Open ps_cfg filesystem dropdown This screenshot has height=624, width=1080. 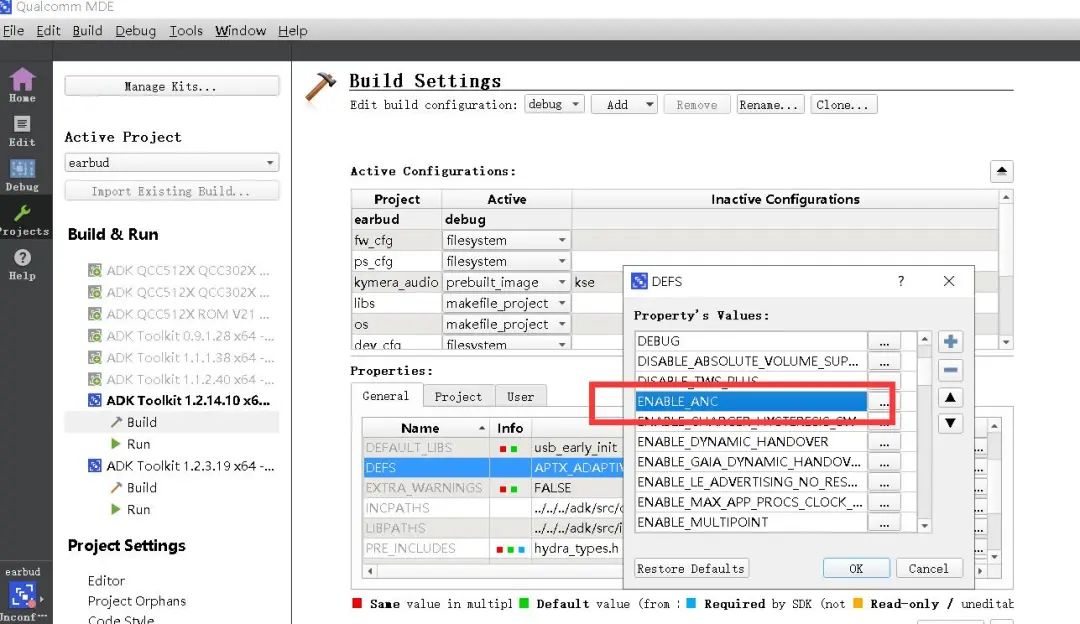click(x=506, y=262)
